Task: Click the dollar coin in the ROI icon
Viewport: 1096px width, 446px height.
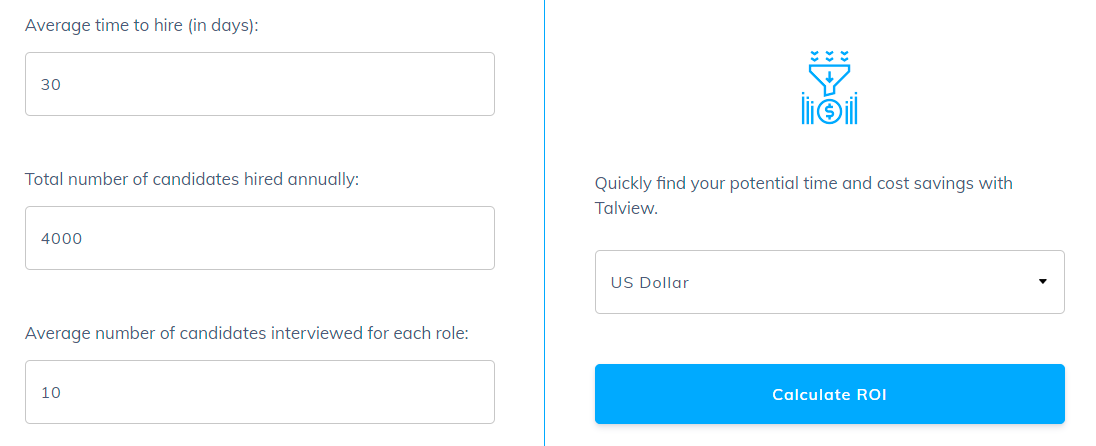Action: (x=830, y=110)
